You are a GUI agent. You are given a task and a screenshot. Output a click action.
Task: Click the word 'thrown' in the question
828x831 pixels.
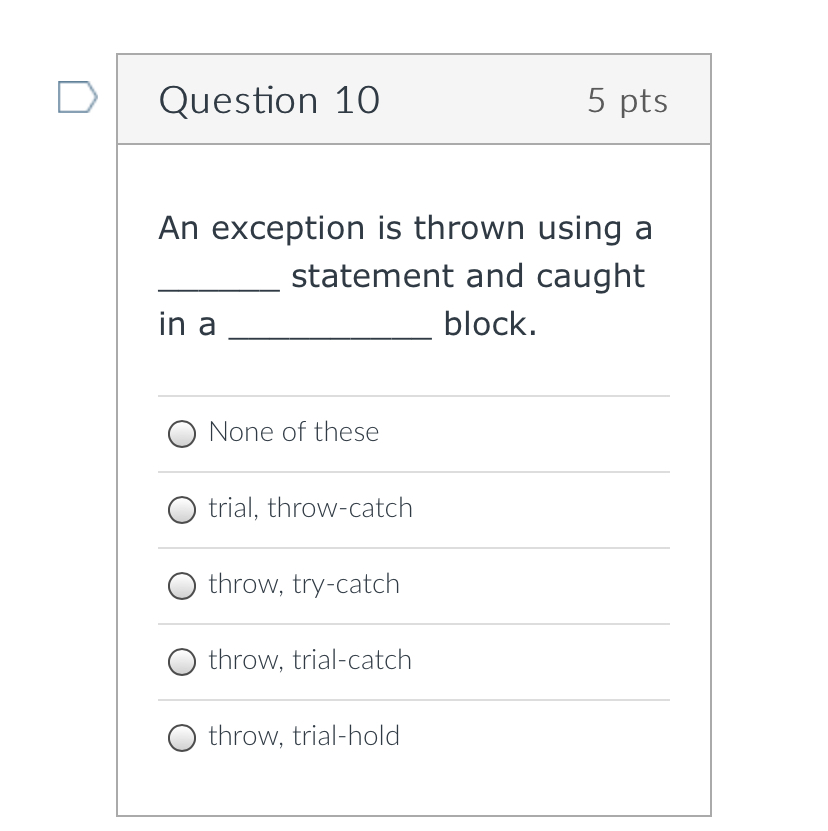coord(470,229)
